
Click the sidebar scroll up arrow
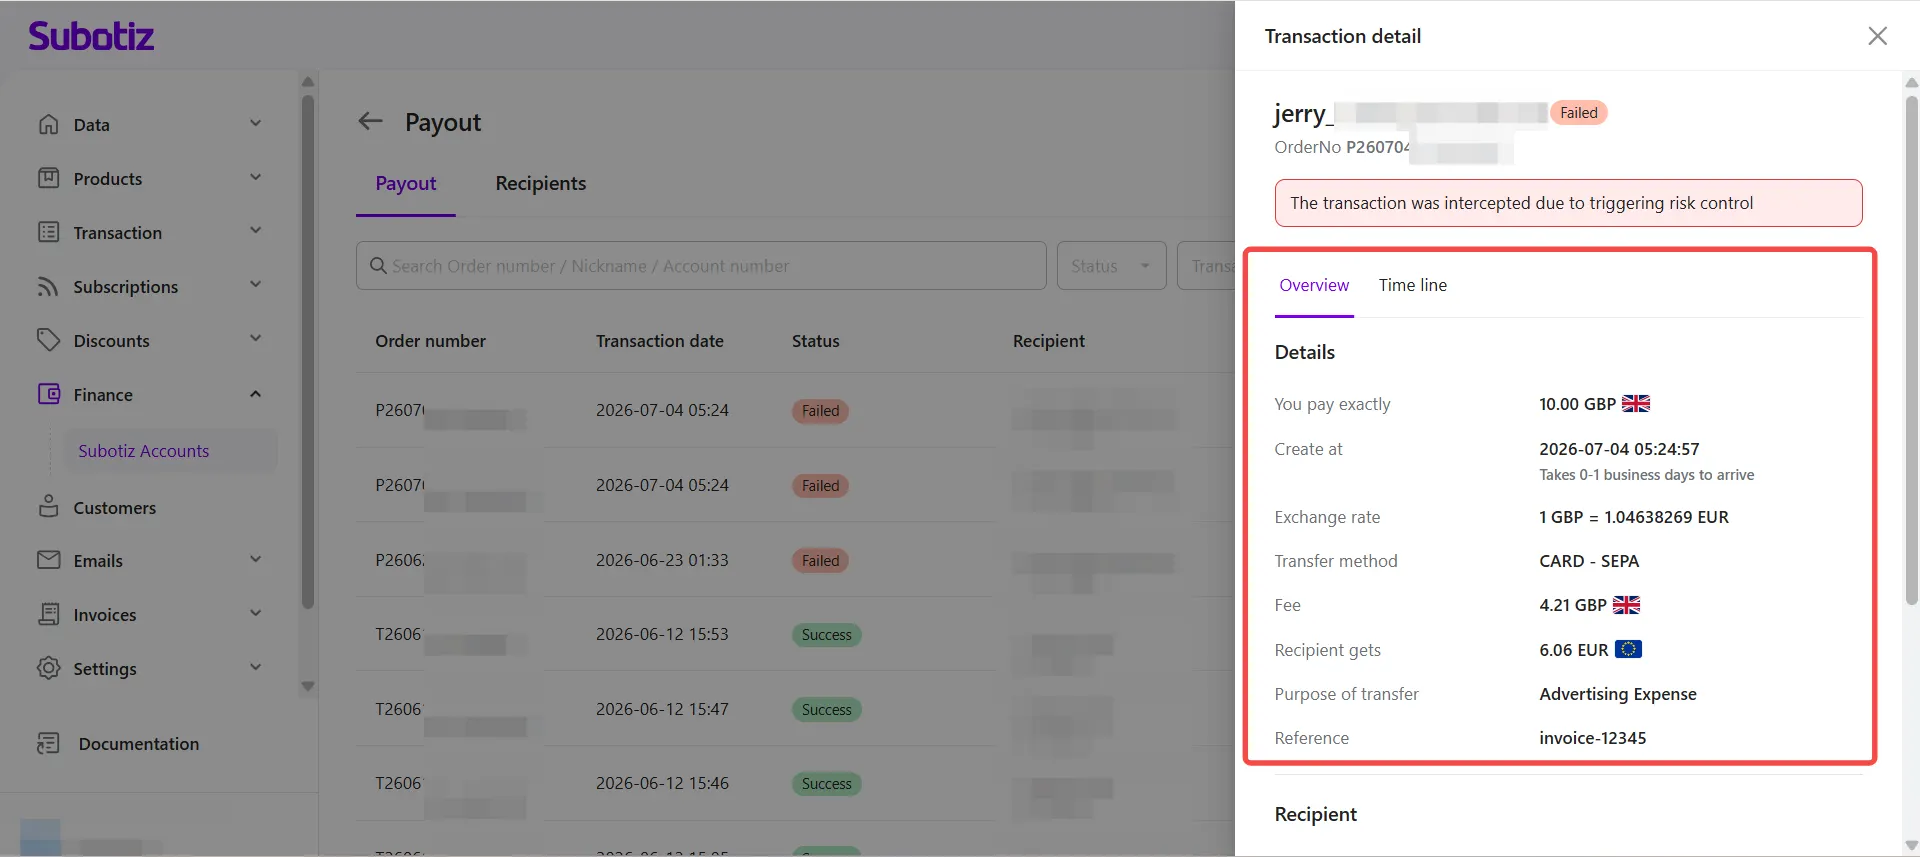(x=308, y=82)
